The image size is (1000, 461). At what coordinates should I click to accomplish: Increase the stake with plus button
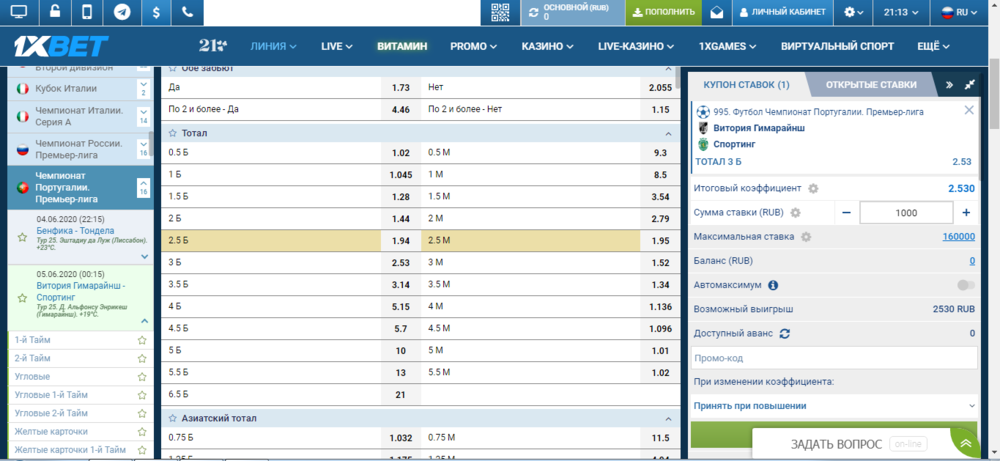(966, 212)
